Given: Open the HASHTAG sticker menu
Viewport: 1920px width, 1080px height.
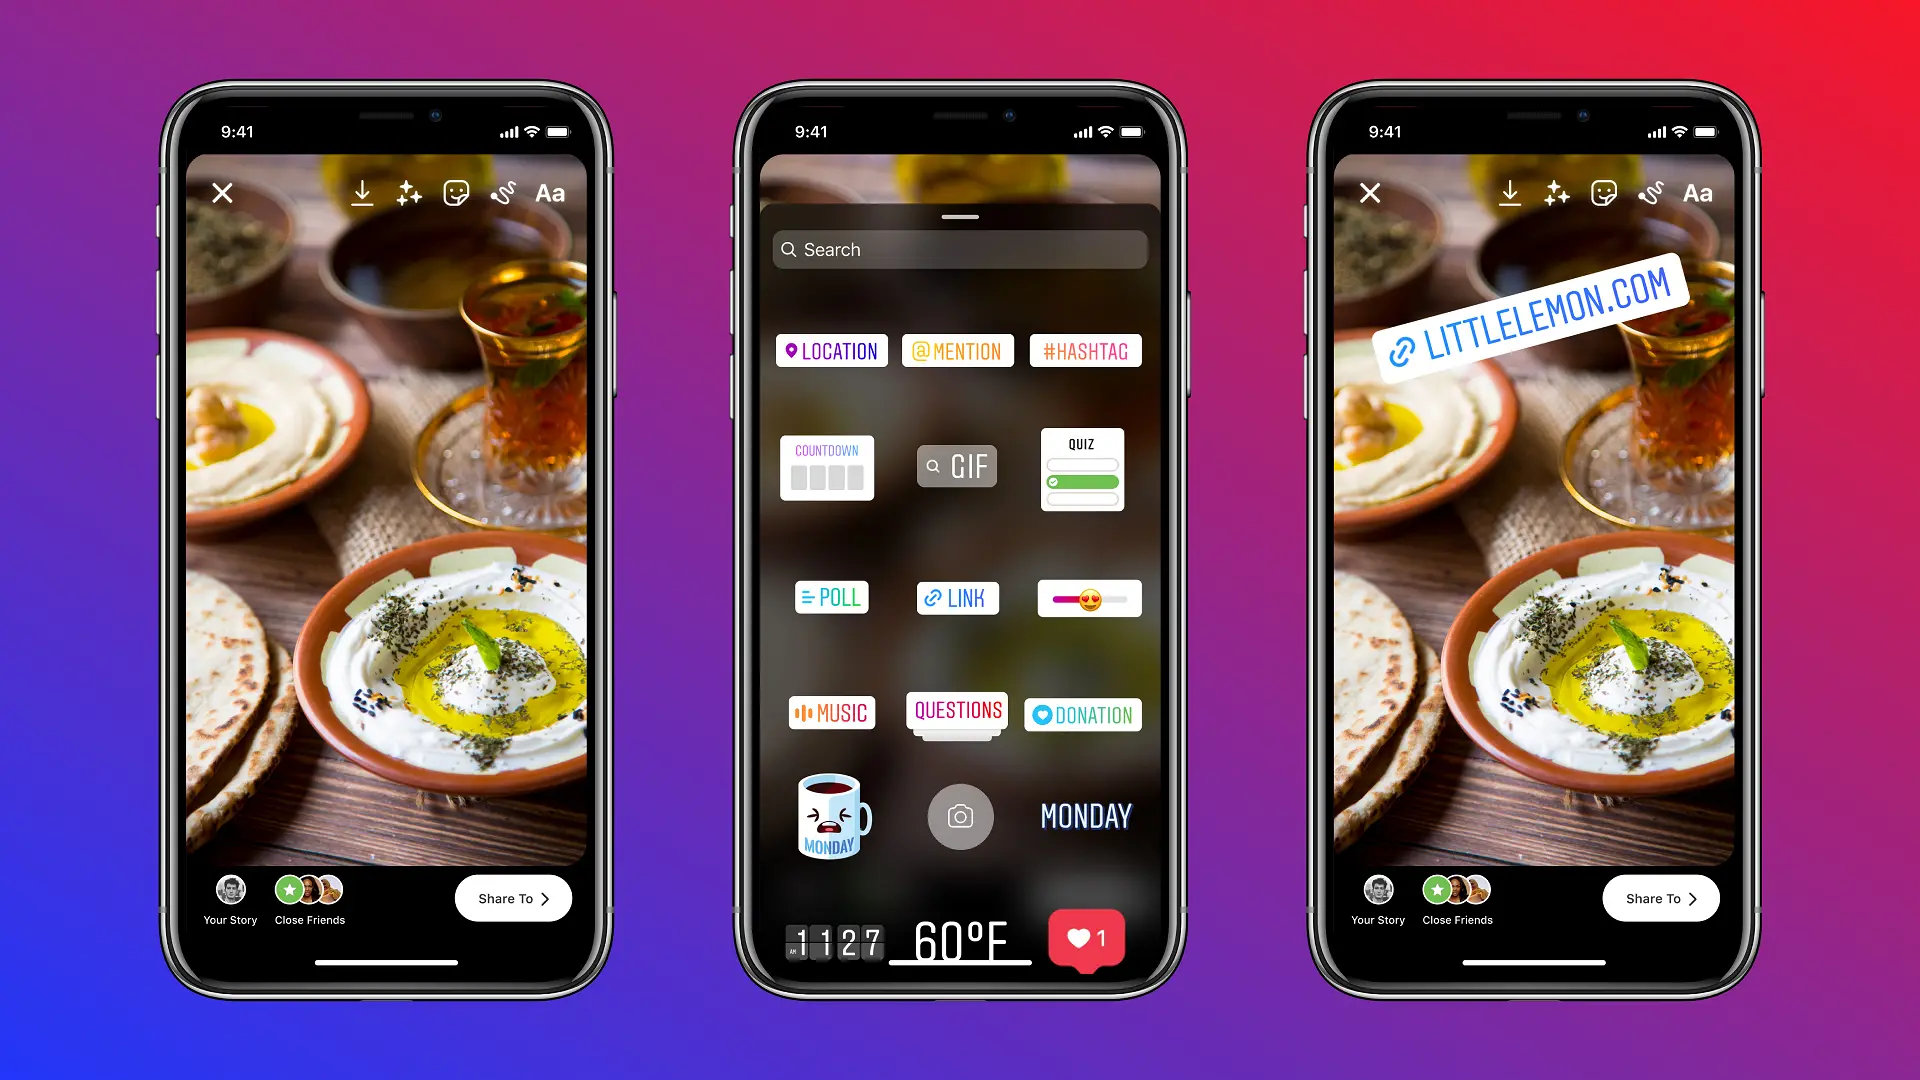Looking at the screenshot, I should pyautogui.click(x=1084, y=351).
